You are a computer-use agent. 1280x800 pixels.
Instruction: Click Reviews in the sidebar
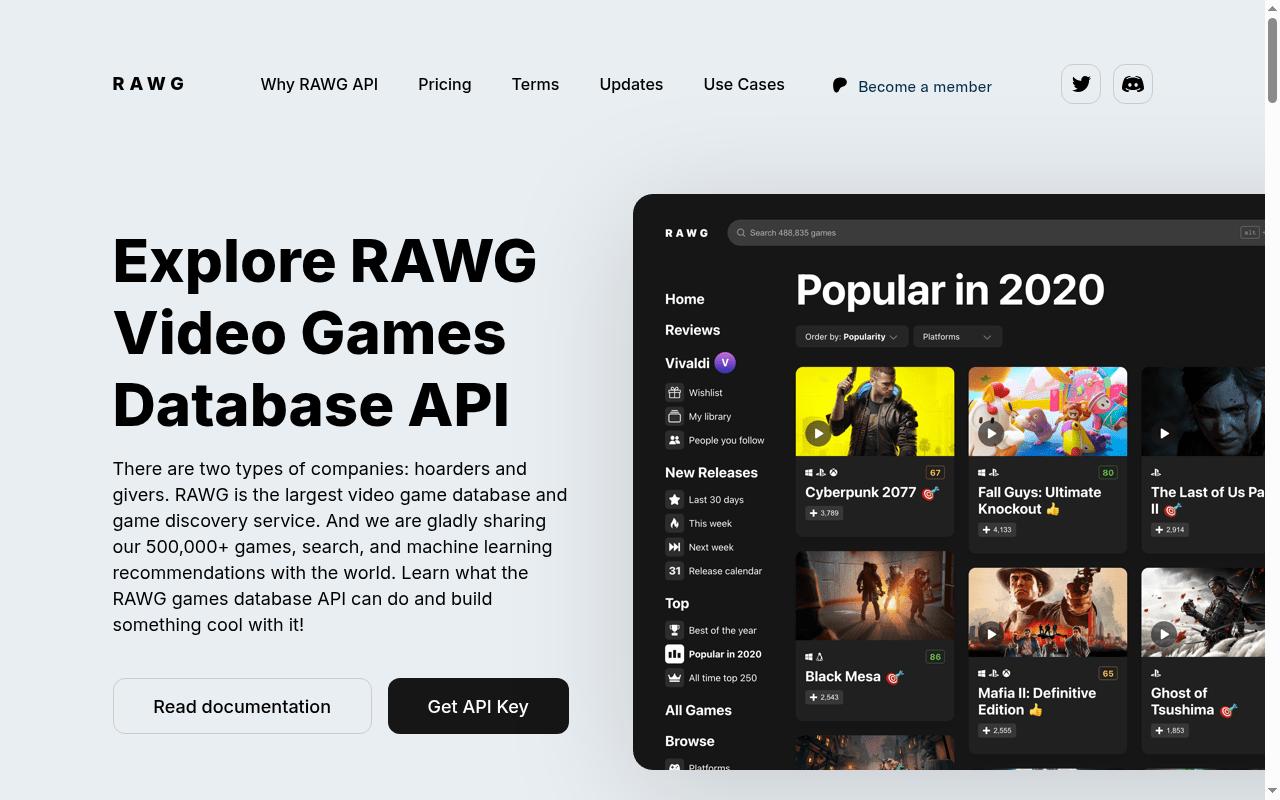pos(693,330)
